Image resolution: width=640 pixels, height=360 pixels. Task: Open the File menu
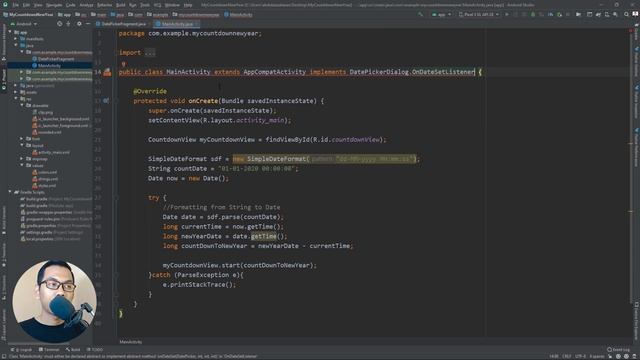16,5
